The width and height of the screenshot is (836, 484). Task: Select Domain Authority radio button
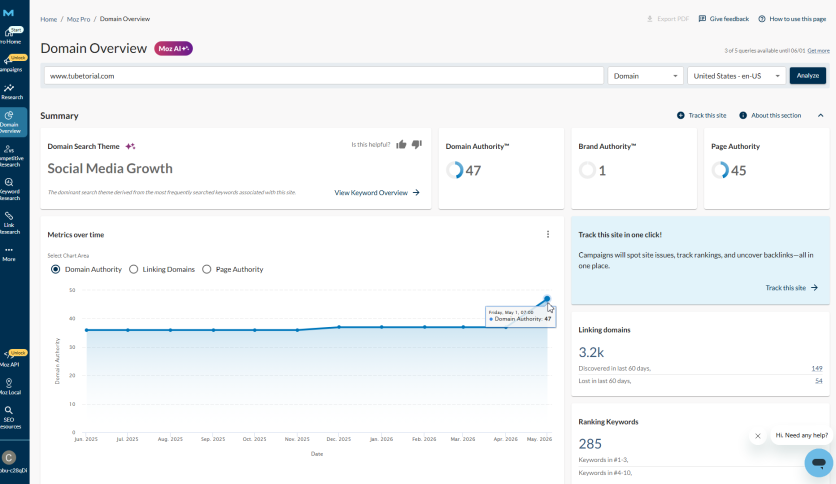[55, 269]
